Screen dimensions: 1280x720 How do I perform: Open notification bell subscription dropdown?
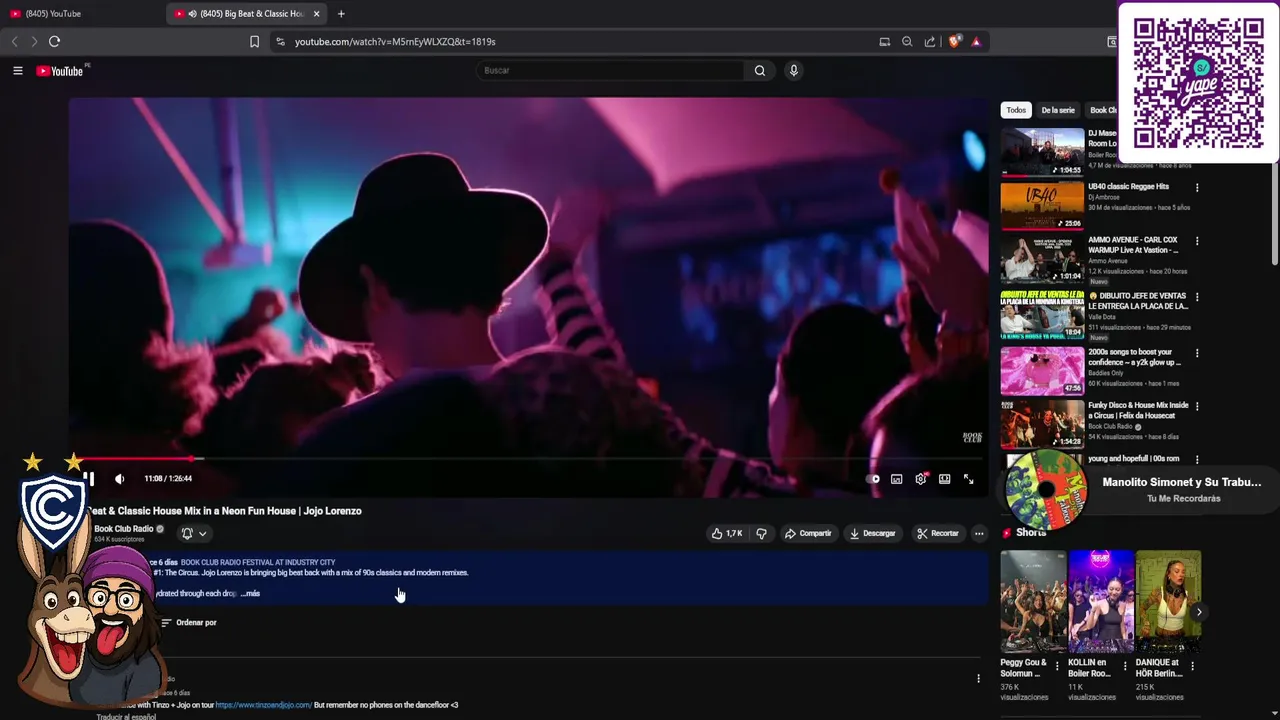(193, 534)
